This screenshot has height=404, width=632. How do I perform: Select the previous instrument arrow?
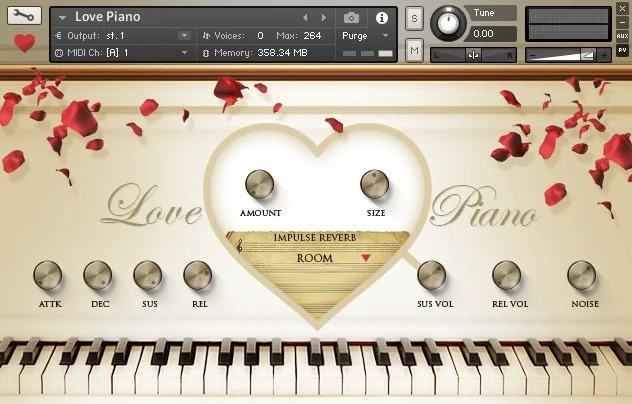(305, 17)
